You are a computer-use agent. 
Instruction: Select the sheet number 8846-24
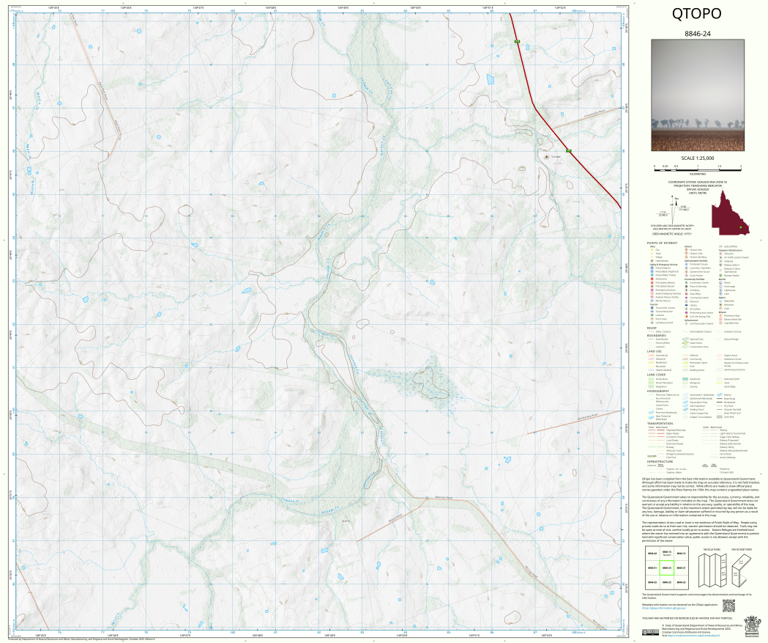697,34
